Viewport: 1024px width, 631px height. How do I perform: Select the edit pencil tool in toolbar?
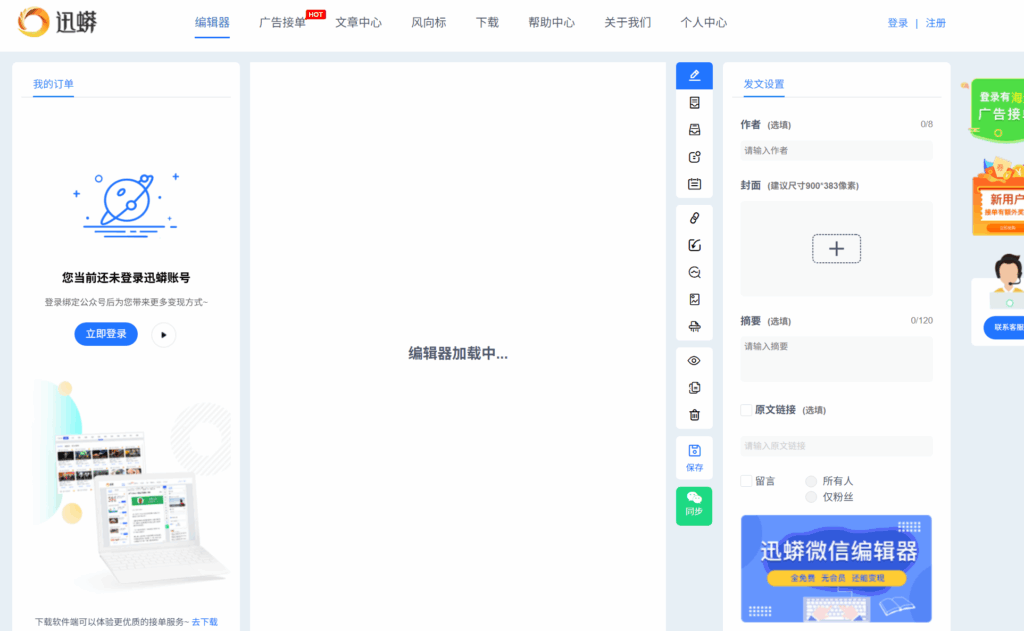[x=694, y=76]
